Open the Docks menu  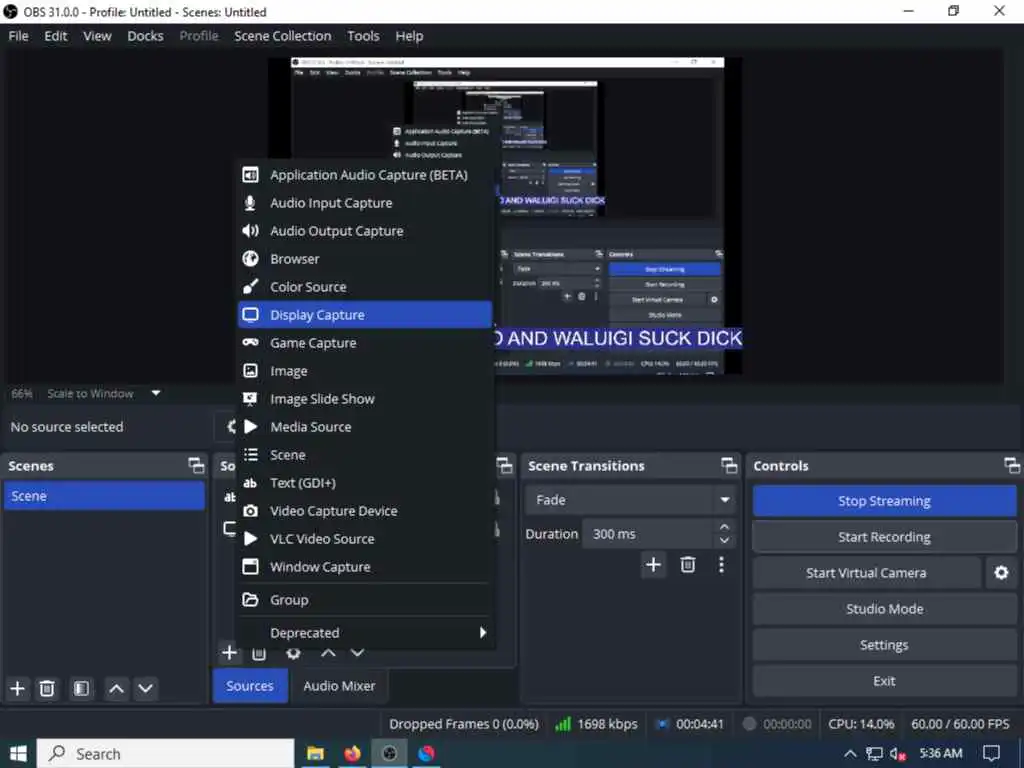(145, 36)
